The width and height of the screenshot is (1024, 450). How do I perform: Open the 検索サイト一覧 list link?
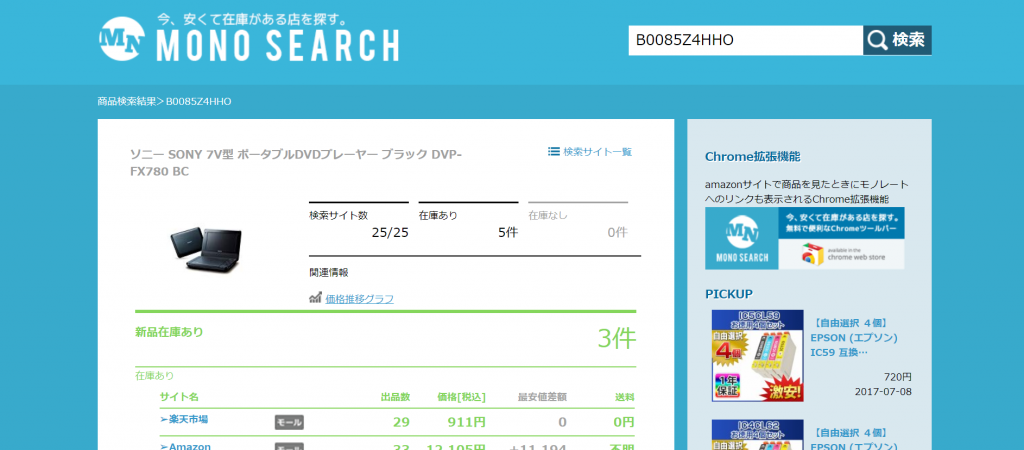598,152
